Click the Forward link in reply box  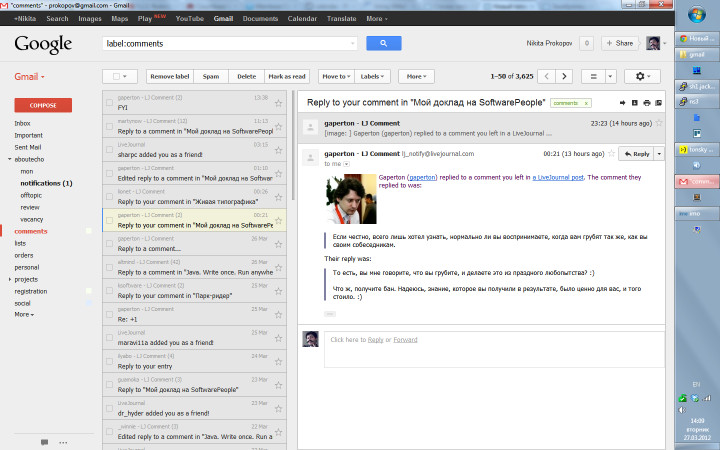(405, 340)
